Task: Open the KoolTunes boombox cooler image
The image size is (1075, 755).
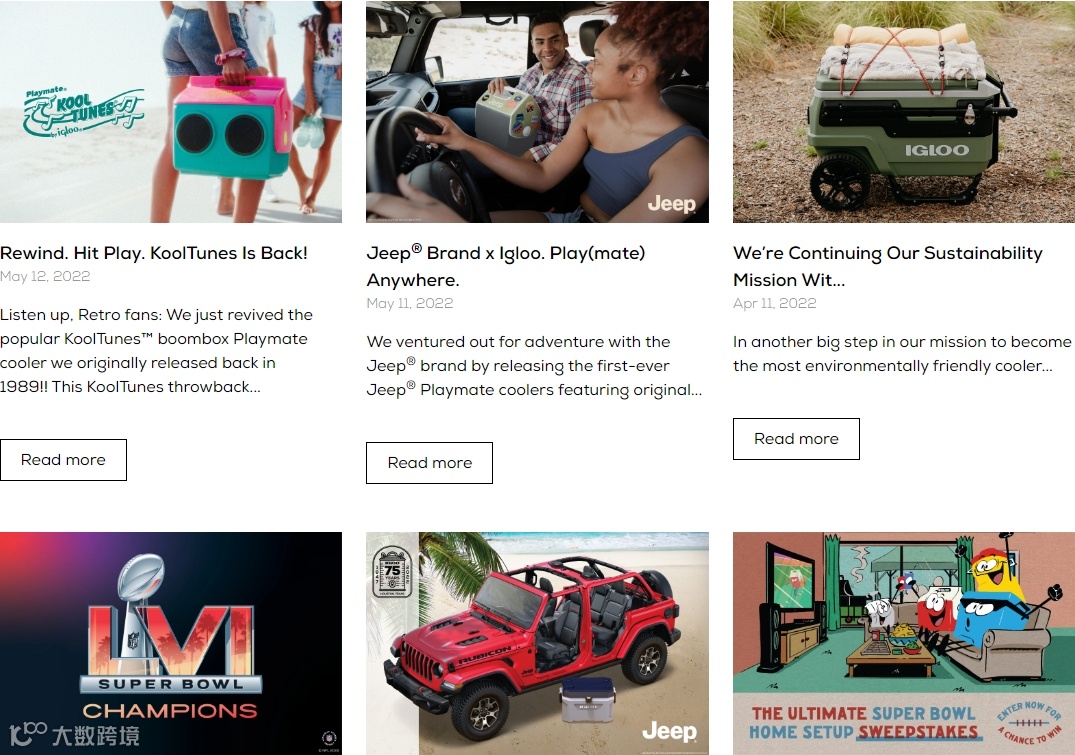Action: click(x=171, y=111)
